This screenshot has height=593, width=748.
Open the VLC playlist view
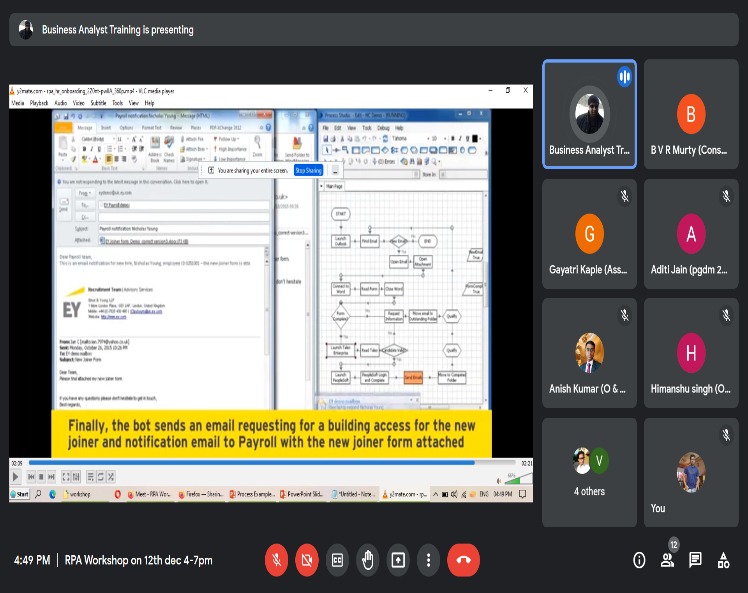91,477
